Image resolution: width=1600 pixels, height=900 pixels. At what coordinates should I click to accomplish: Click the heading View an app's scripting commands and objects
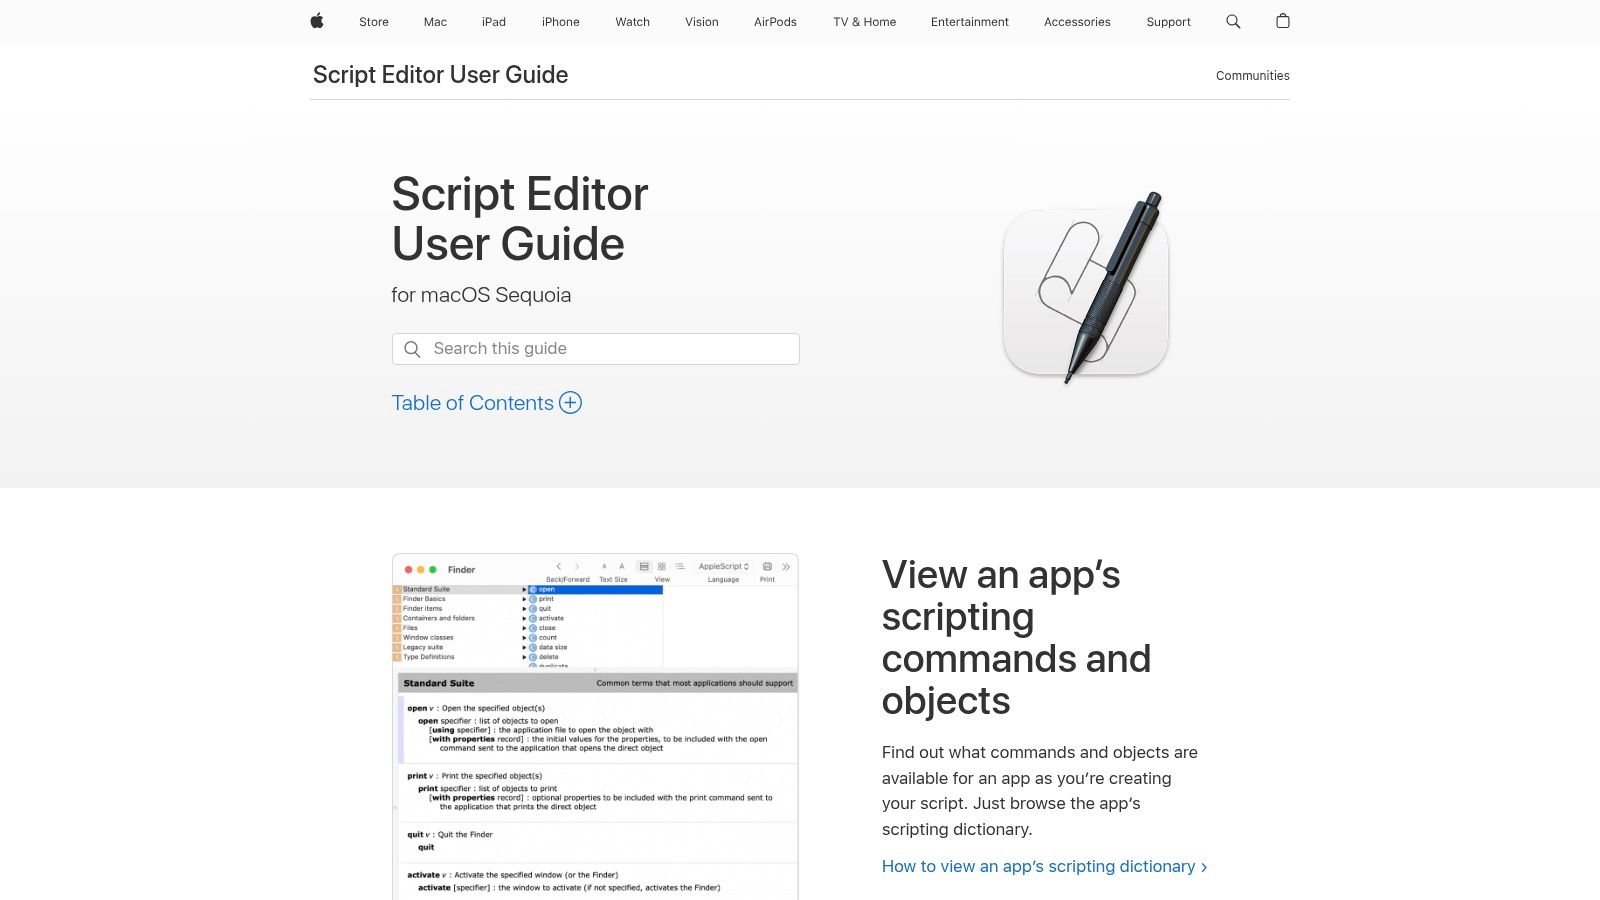pyautogui.click(x=1016, y=638)
